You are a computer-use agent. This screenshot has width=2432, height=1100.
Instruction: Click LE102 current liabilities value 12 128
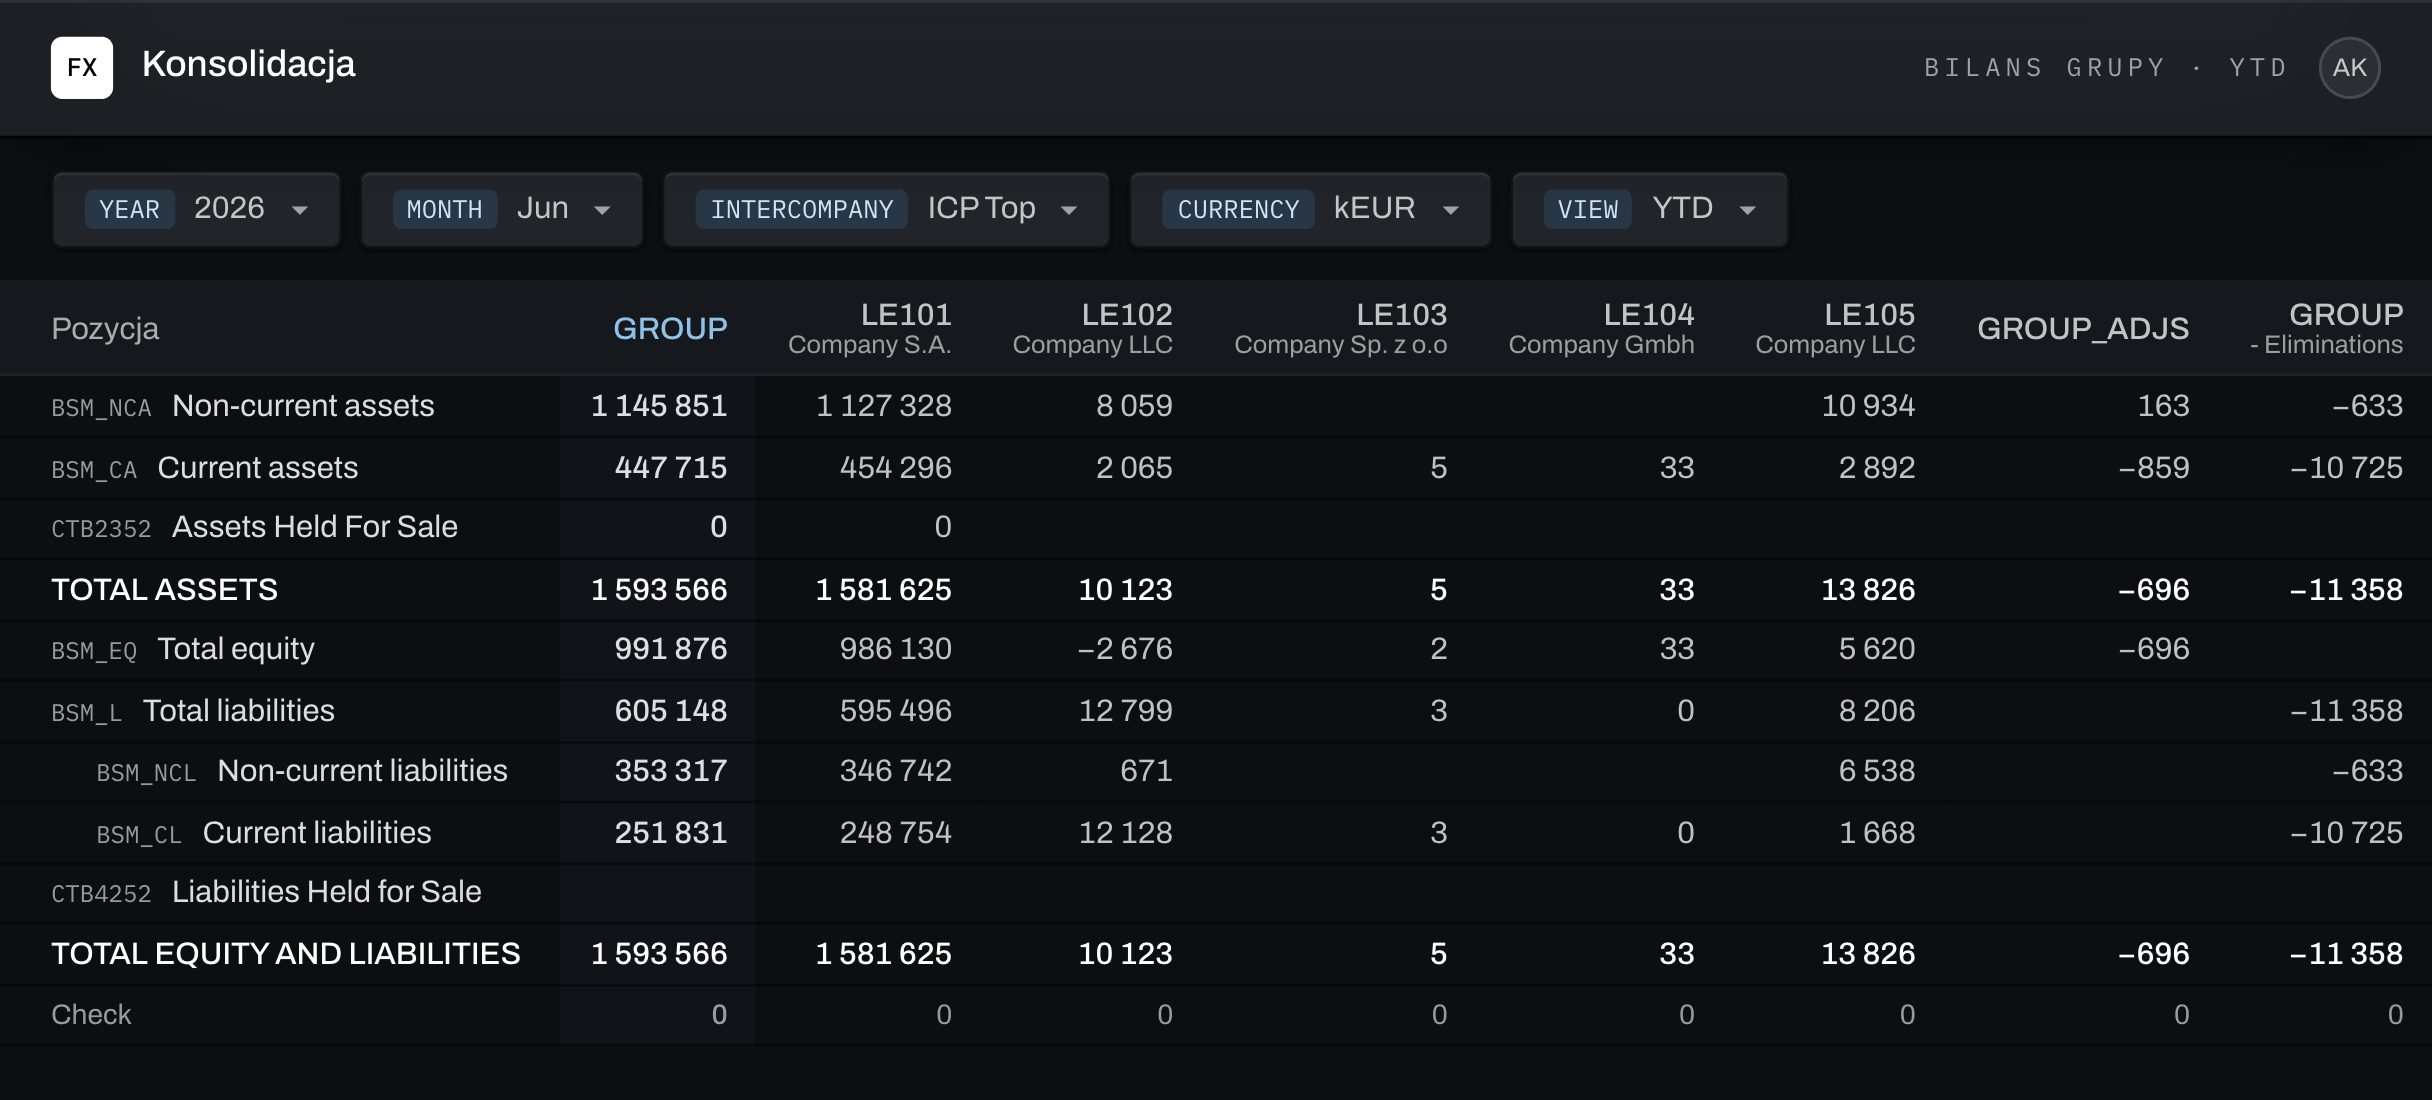1125,833
